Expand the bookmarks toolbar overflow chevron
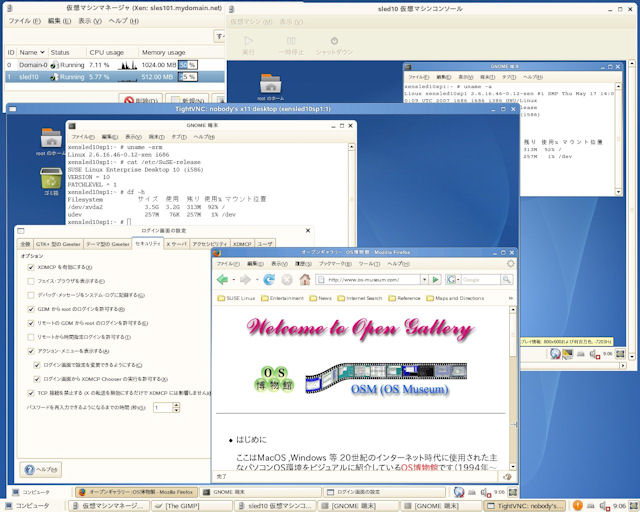 pyautogui.click(x=510, y=298)
